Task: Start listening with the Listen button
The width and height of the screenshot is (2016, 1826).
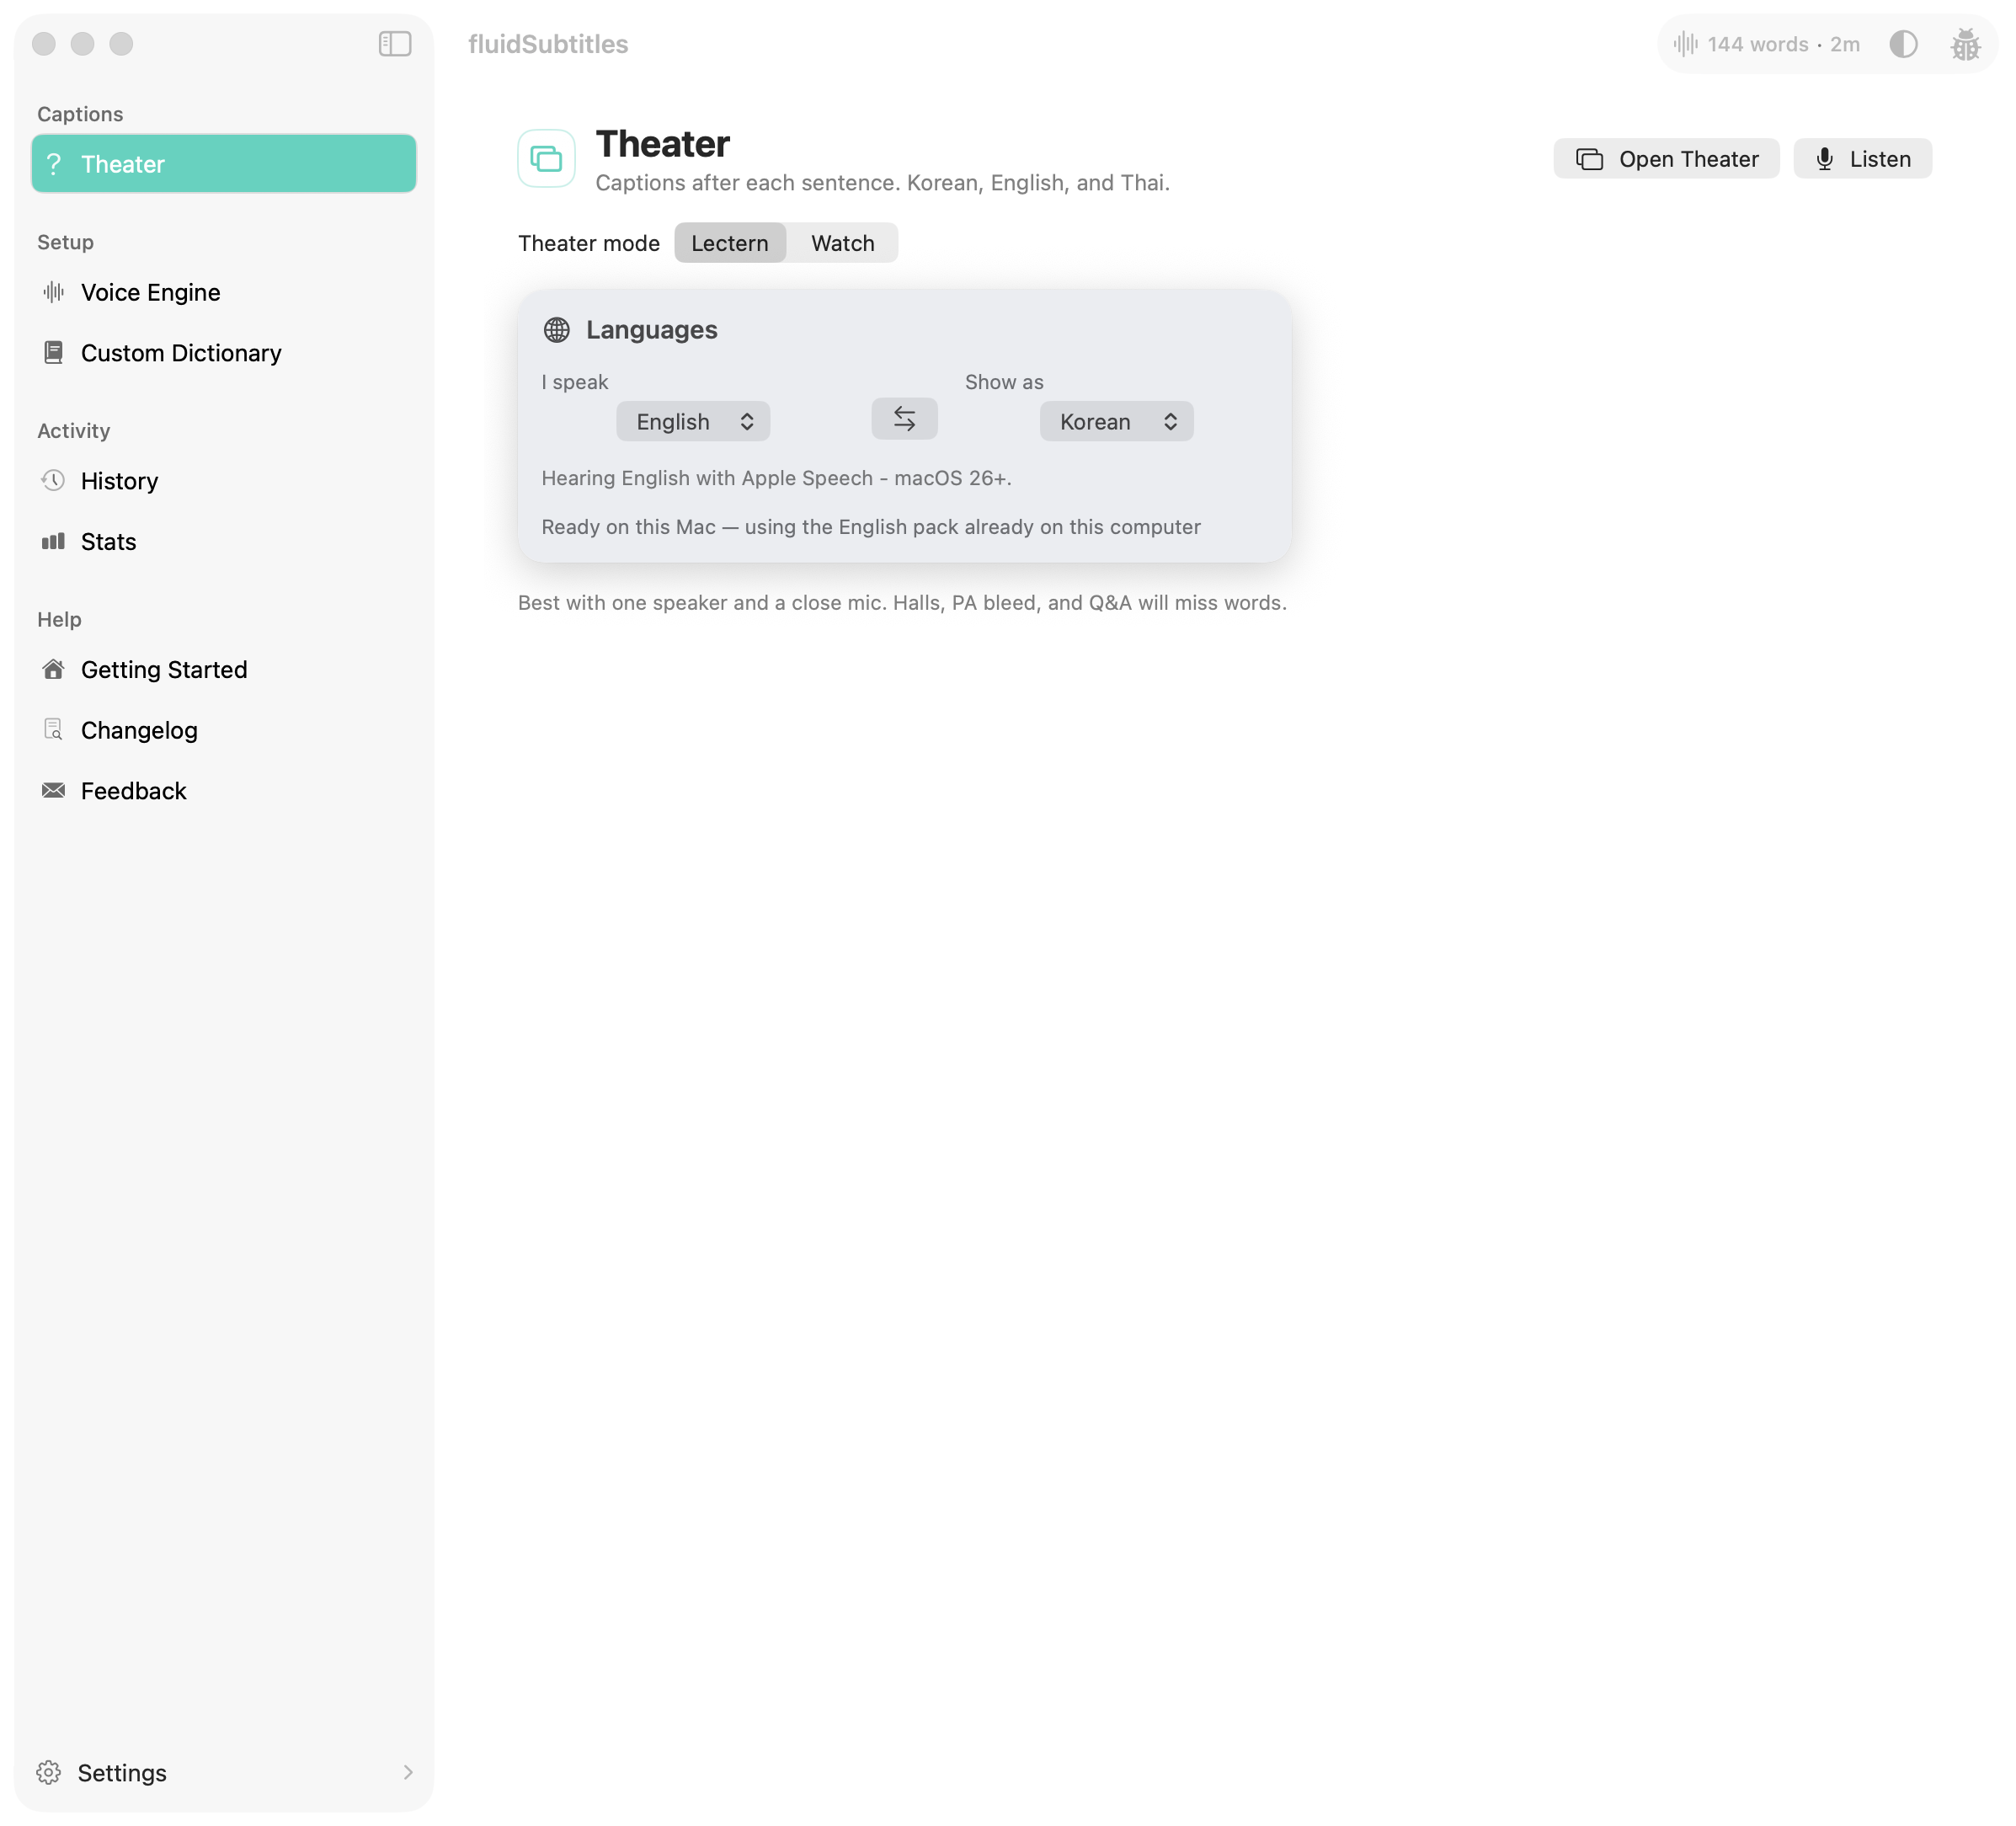Action: tap(1862, 159)
